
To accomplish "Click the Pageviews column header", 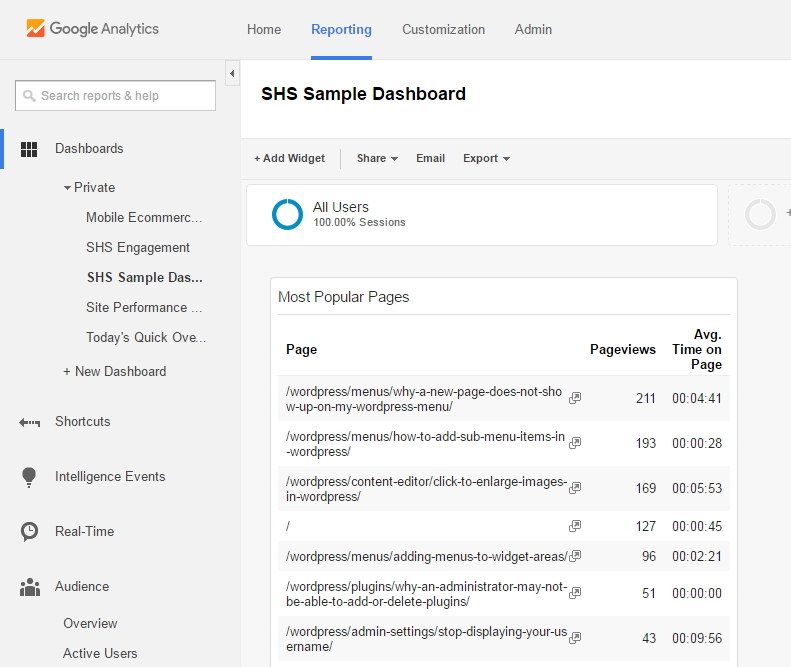I will click(x=623, y=349).
